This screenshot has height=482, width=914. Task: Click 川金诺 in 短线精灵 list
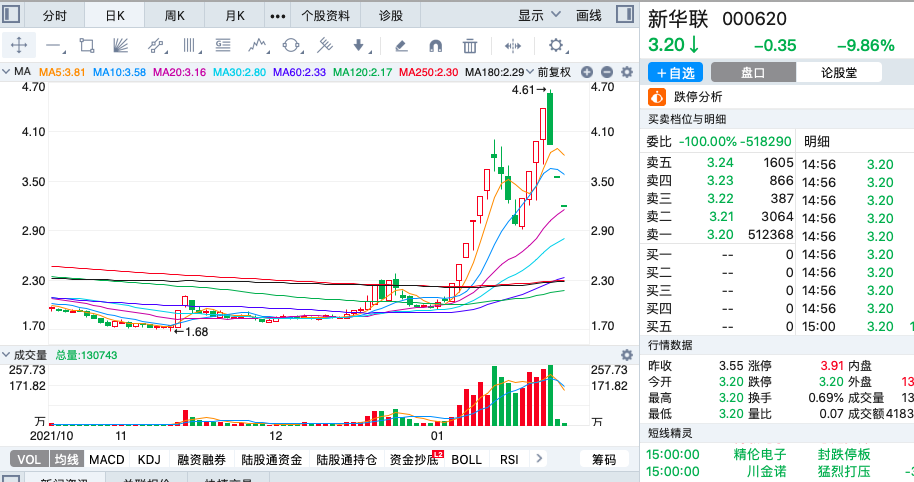tap(767, 471)
